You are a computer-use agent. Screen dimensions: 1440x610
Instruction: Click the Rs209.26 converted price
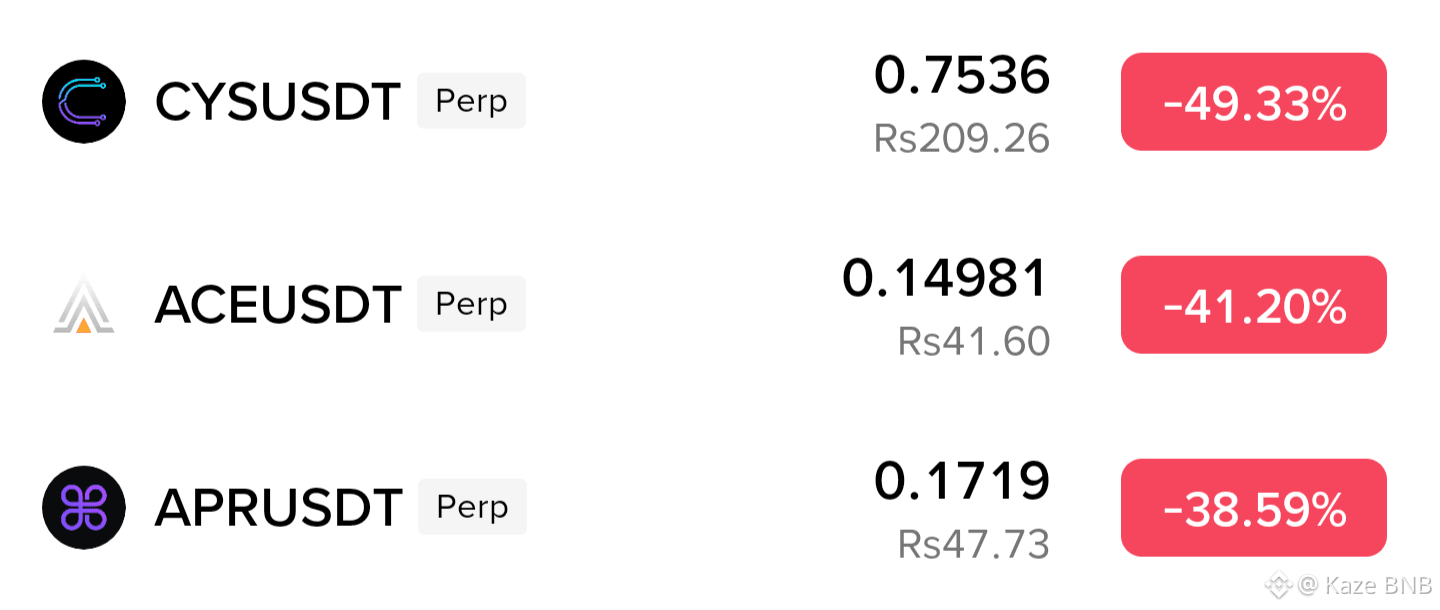coord(962,139)
